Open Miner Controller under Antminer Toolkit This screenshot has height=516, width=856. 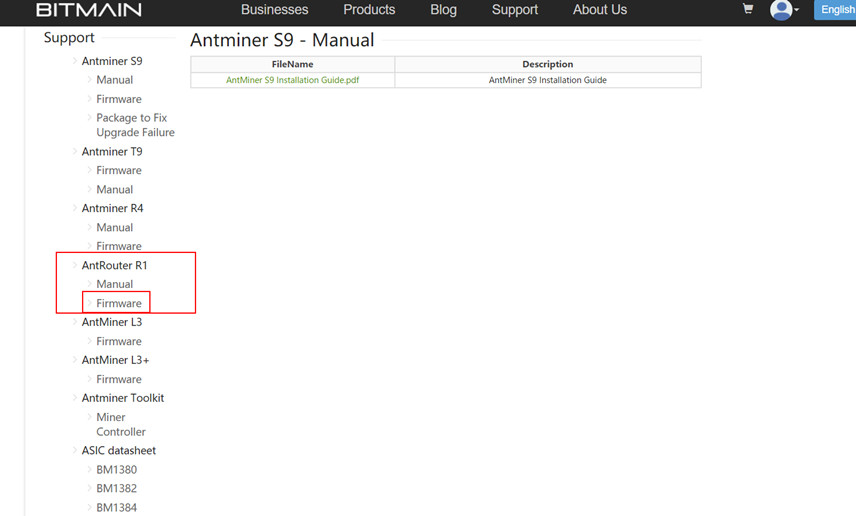click(121, 424)
